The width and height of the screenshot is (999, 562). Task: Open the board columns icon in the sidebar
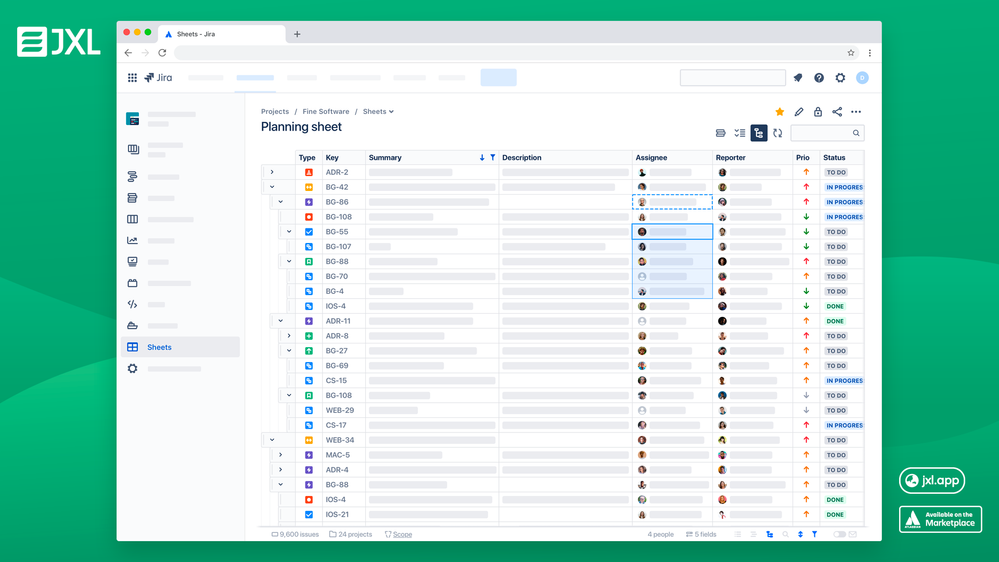click(133, 219)
